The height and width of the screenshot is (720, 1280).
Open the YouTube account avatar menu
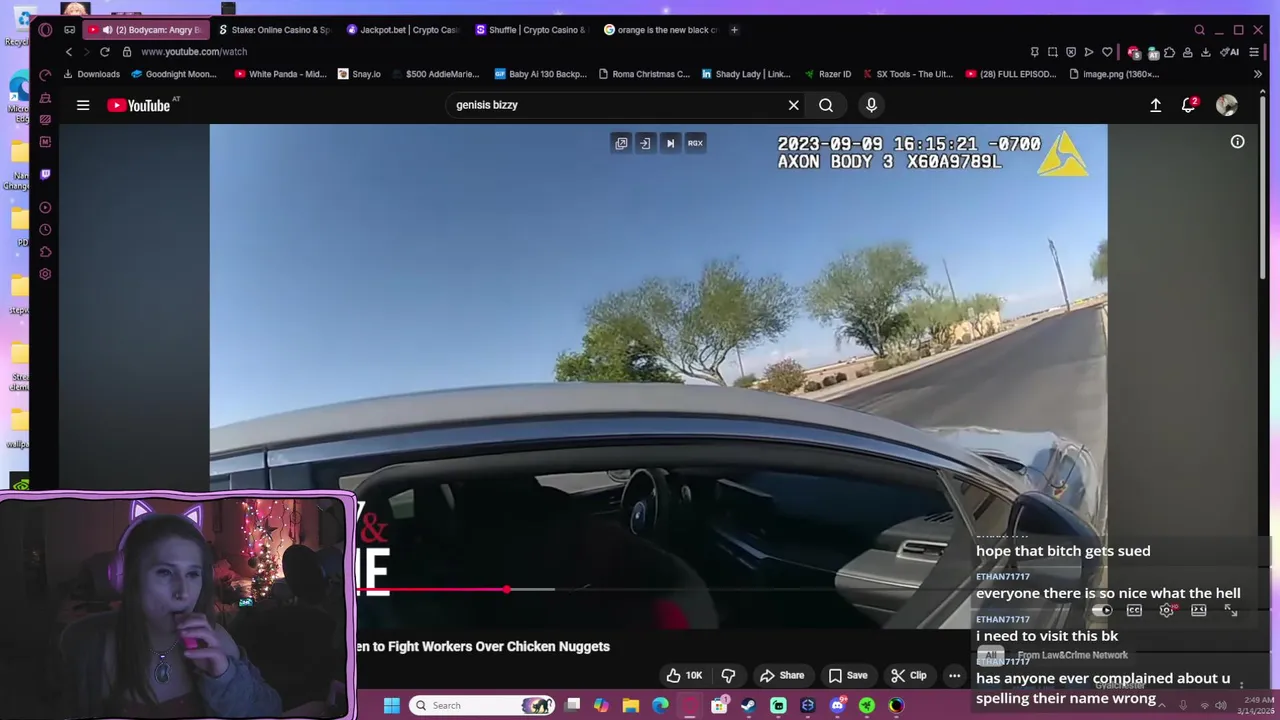(x=1226, y=105)
